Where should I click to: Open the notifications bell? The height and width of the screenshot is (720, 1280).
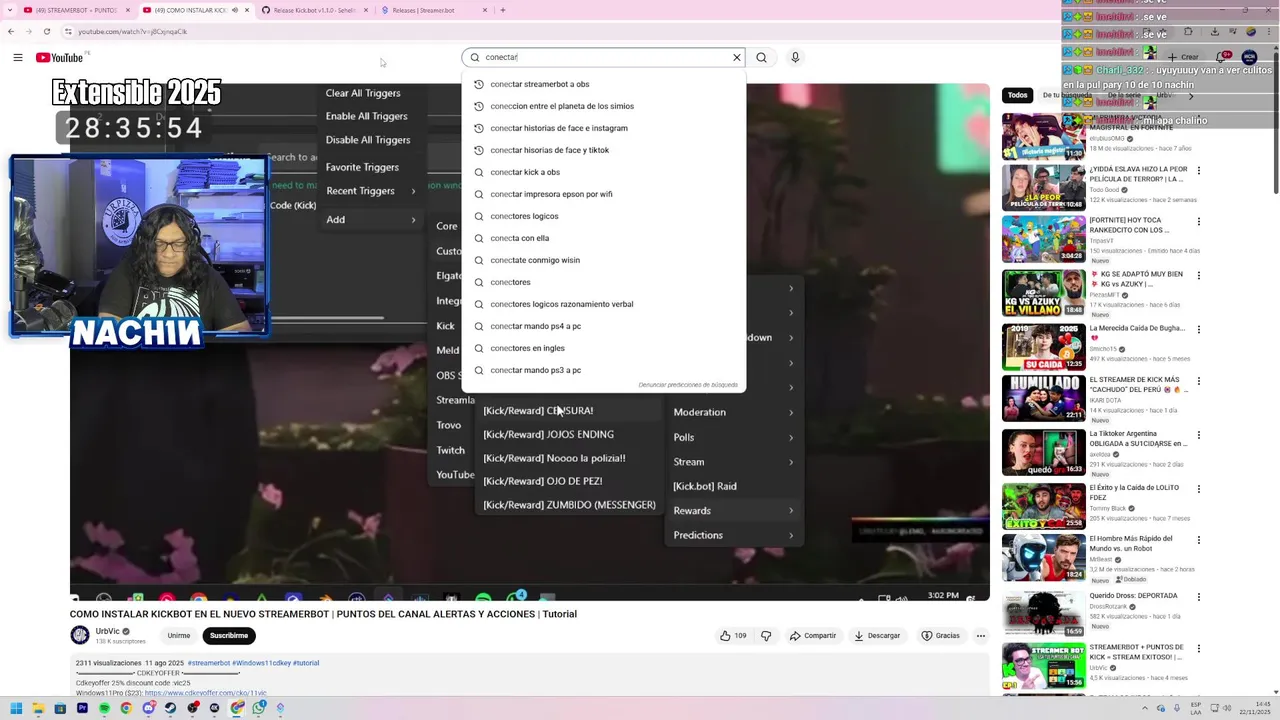[x=1220, y=58]
